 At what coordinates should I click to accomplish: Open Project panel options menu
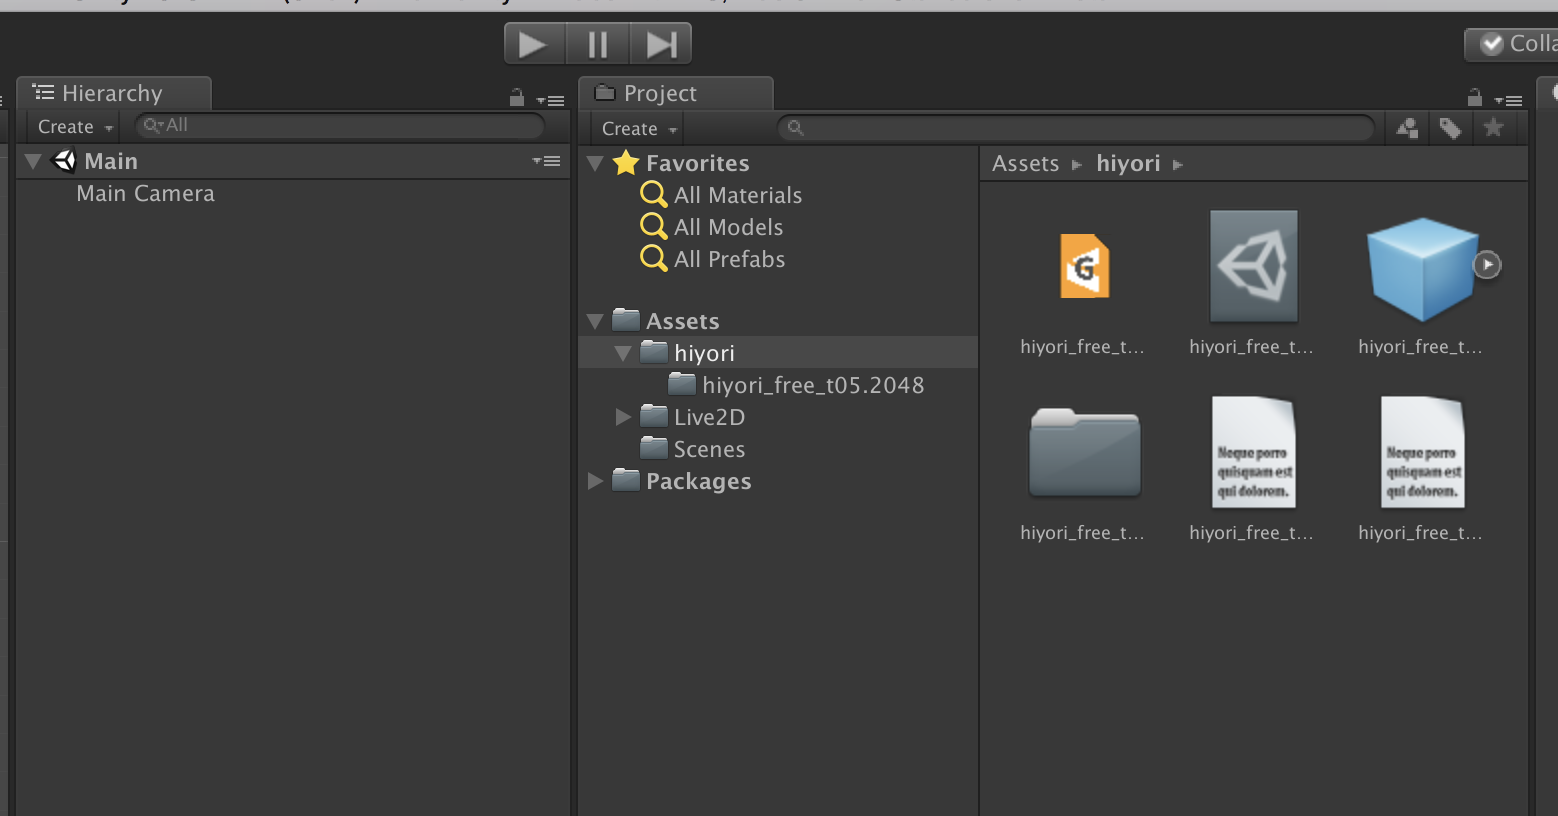coord(1508,100)
